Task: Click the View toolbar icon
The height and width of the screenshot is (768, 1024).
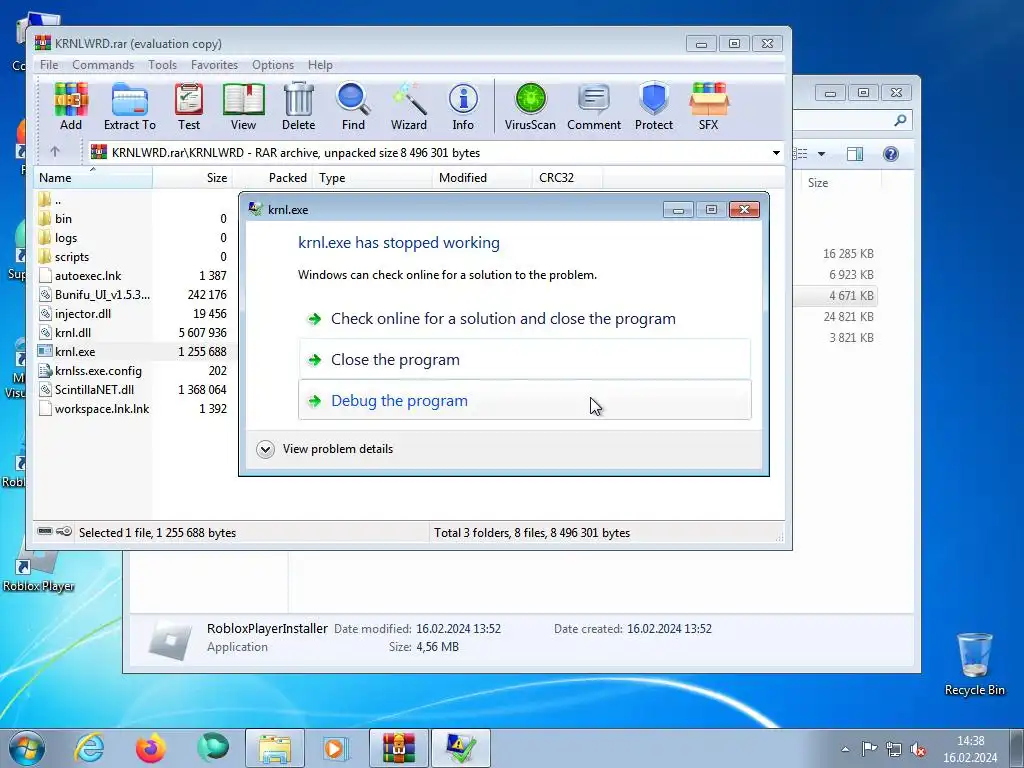Action: [x=243, y=106]
